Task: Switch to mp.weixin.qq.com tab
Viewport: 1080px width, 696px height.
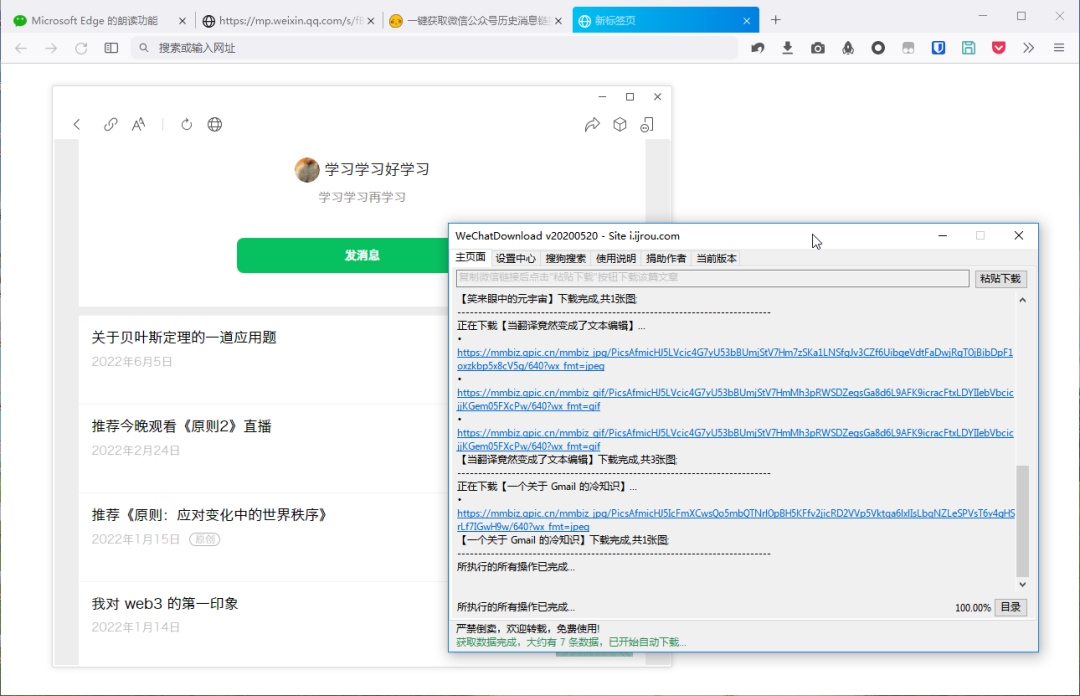Action: pos(286,21)
